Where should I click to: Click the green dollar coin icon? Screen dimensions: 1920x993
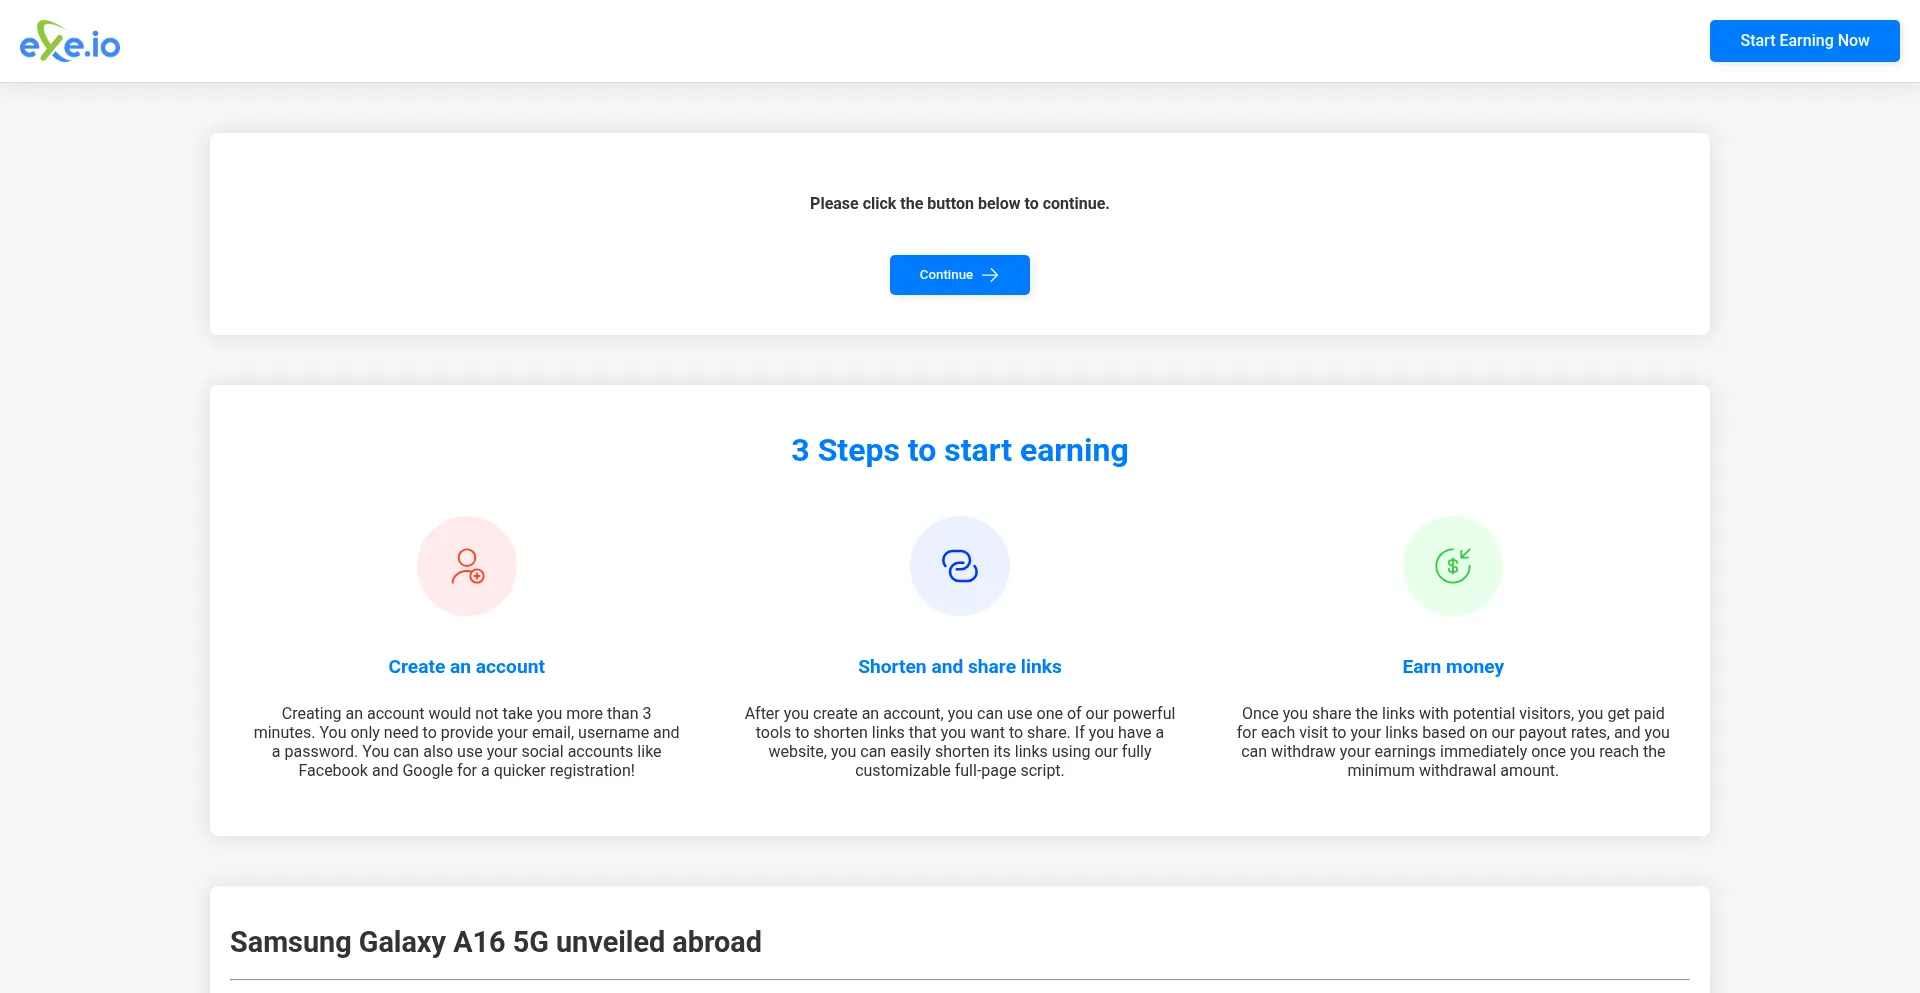[1452, 566]
